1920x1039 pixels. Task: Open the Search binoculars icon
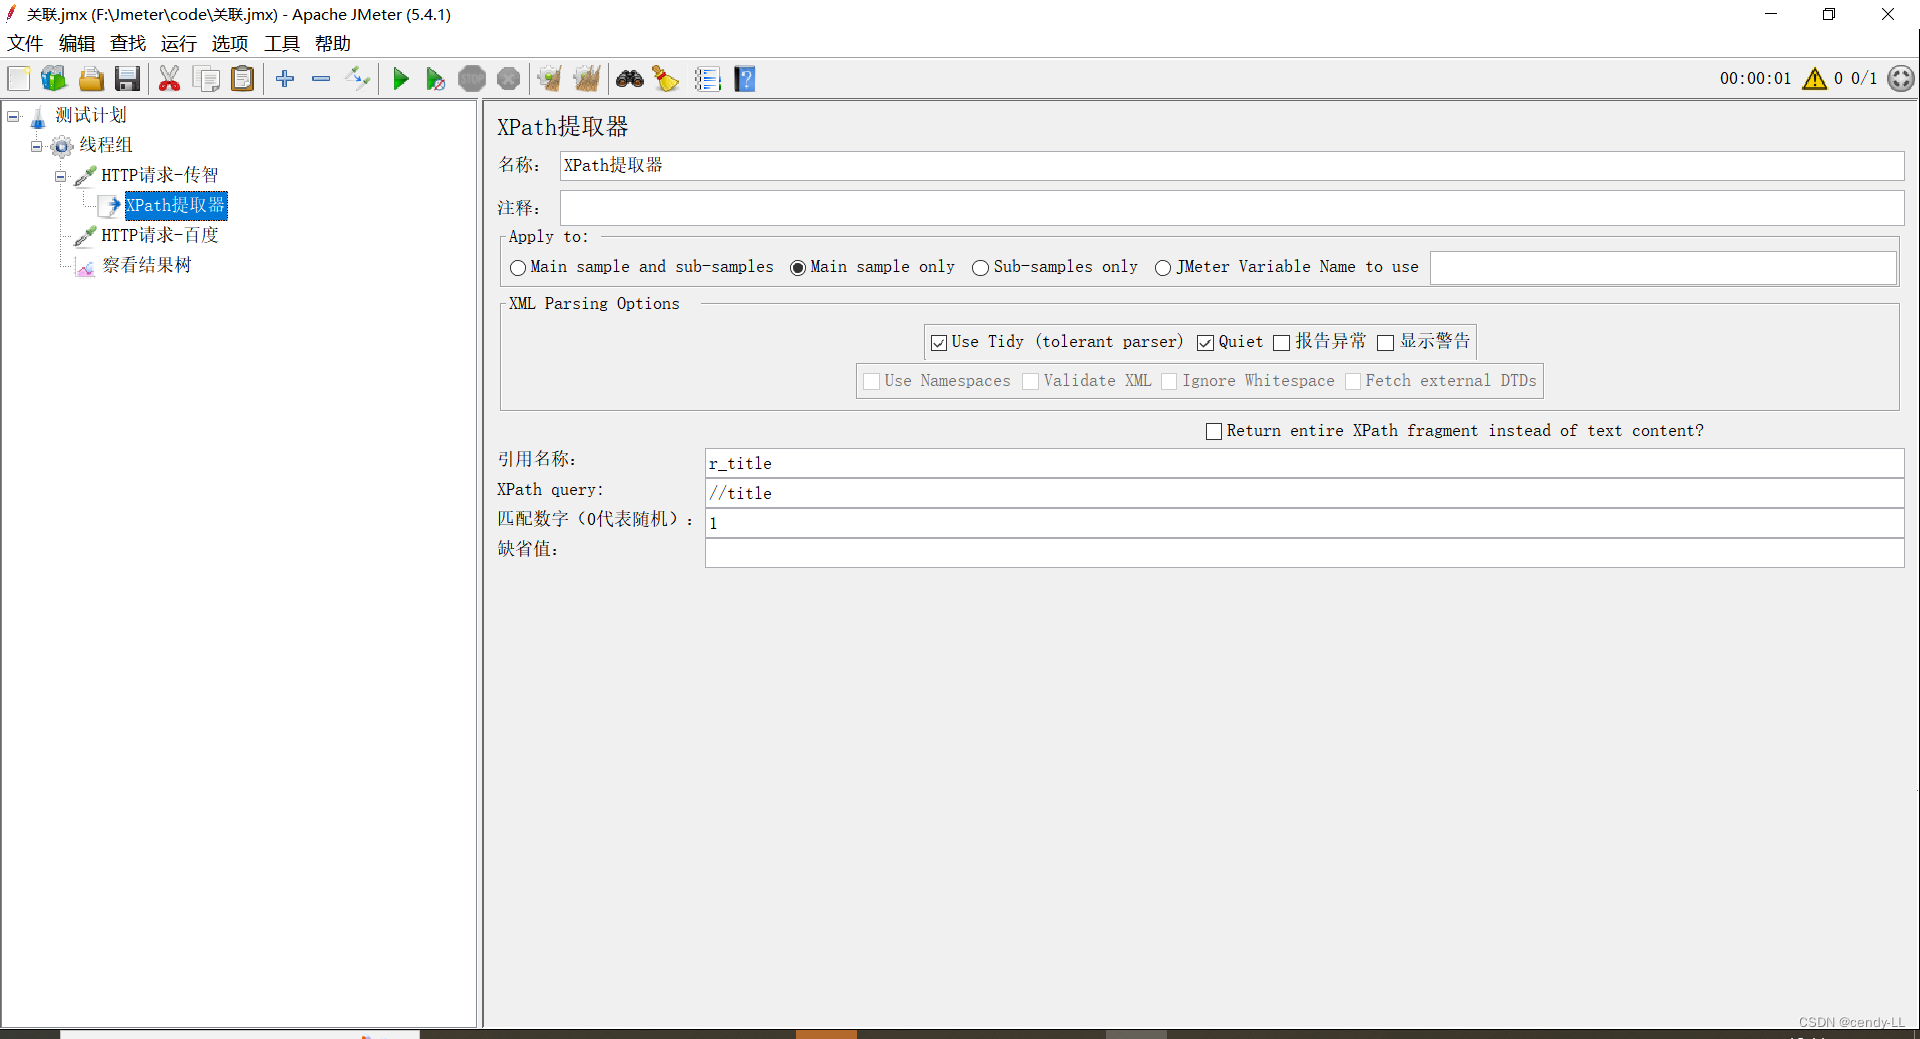(629, 78)
